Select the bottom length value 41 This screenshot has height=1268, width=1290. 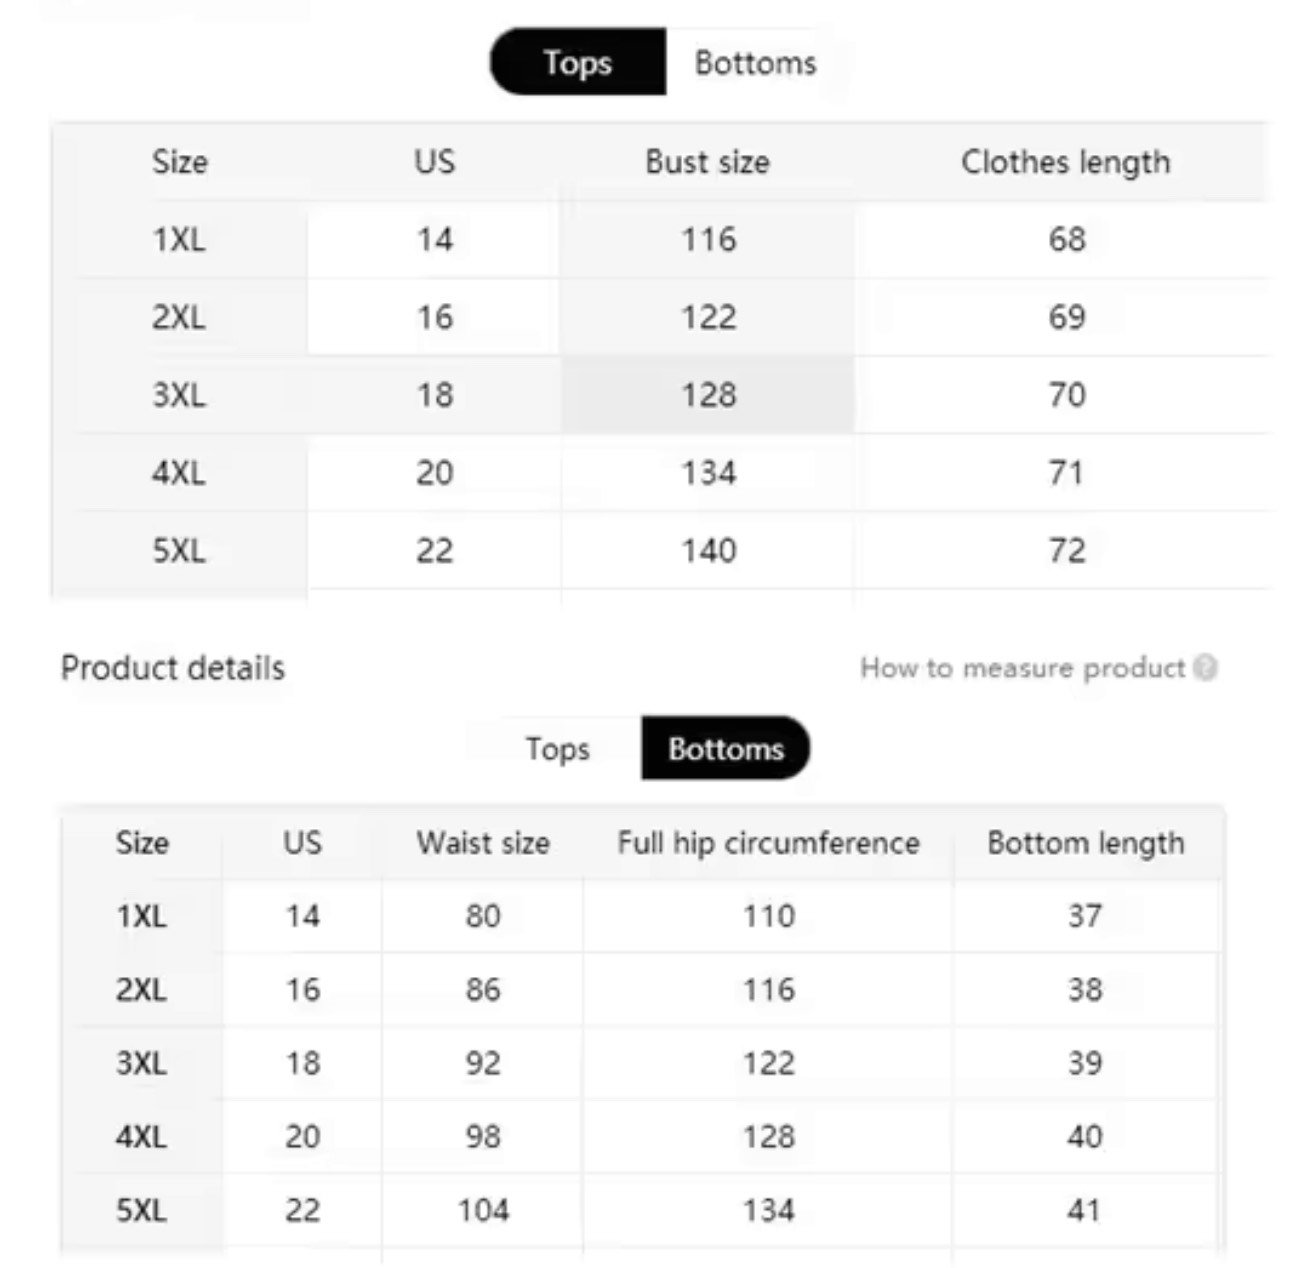tap(1084, 1210)
